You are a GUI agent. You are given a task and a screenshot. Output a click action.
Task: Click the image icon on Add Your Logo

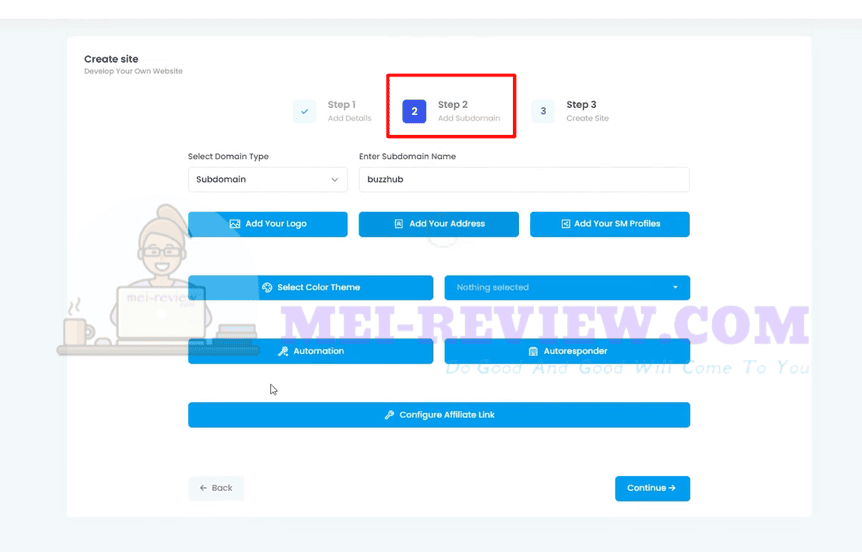click(x=235, y=224)
